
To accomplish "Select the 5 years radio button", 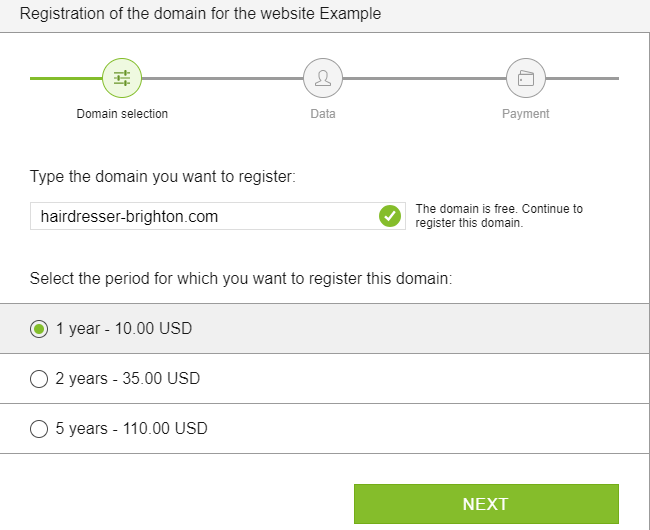I will click(x=39, y=429).
